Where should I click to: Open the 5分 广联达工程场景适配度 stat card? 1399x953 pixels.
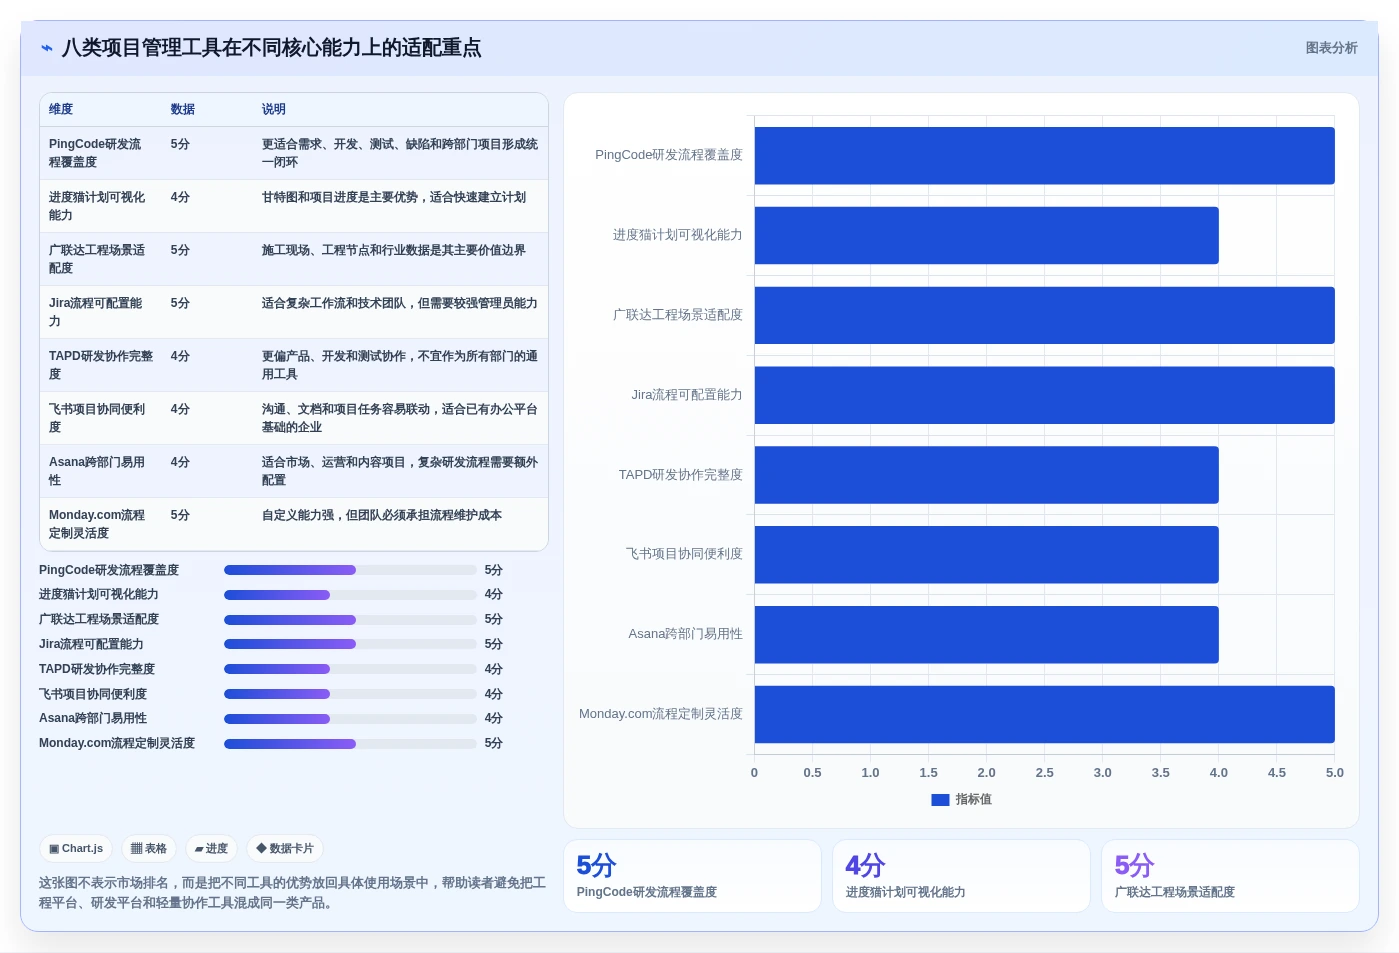click(1230, 876)
